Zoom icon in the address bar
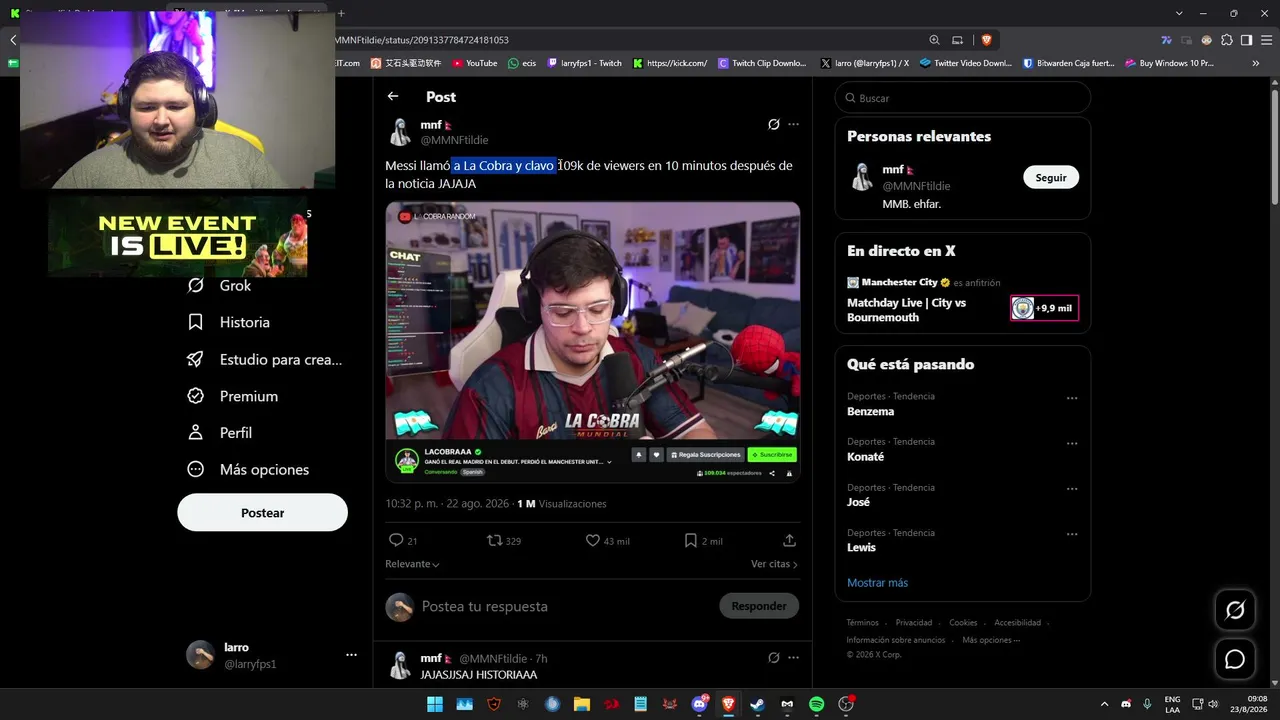This screenshot has height=720, width=1280. [x=934, y=40]
